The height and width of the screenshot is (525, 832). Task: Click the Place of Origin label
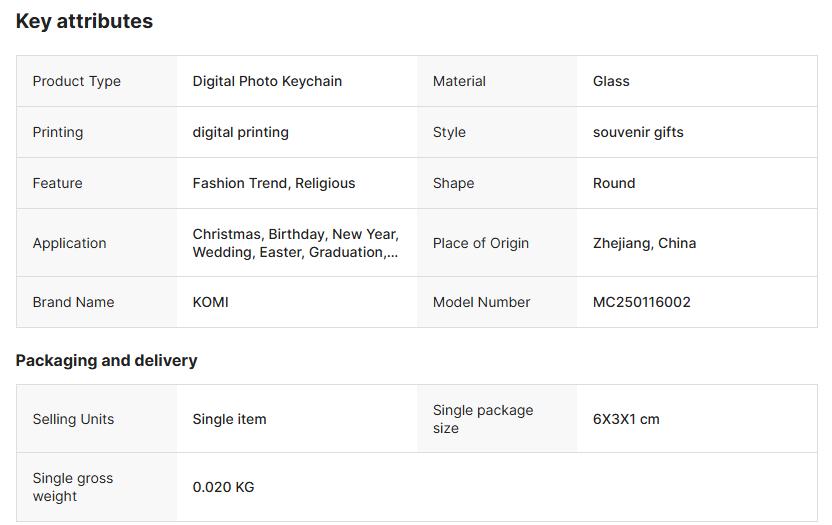481,243
